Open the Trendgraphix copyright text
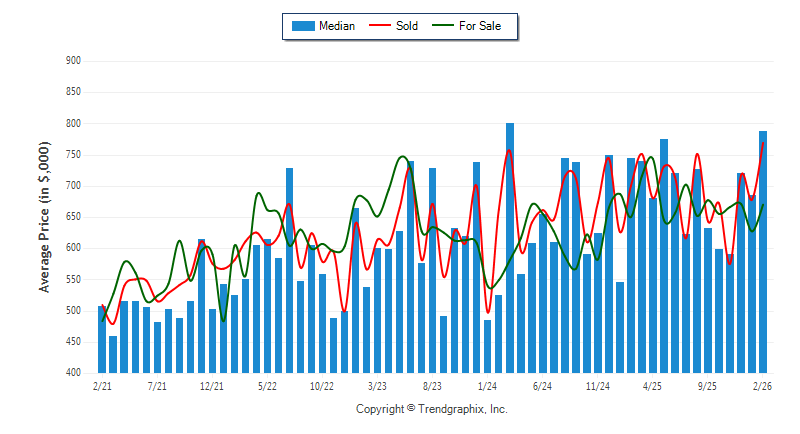The height and width of the screenshot is (434, 800). point(431,409)
